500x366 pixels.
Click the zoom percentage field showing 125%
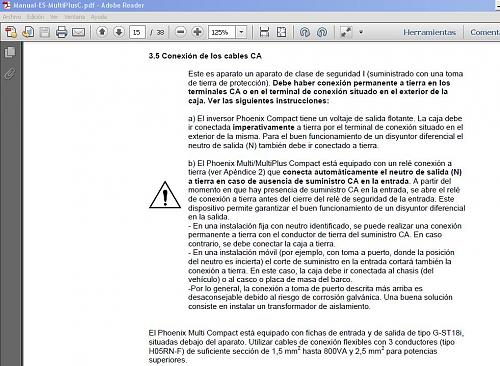(222, 32)
